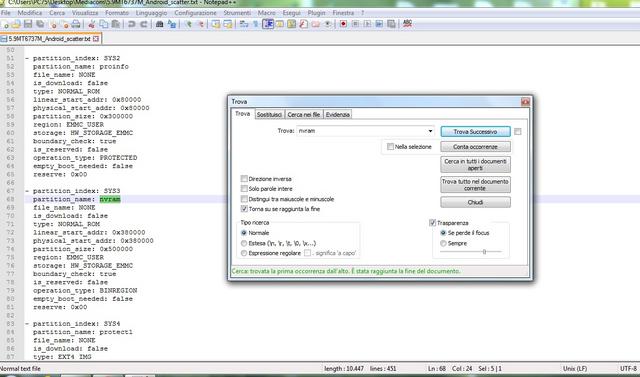Tick the checkbox beside Trova Successivo

[x=518, y=132]
